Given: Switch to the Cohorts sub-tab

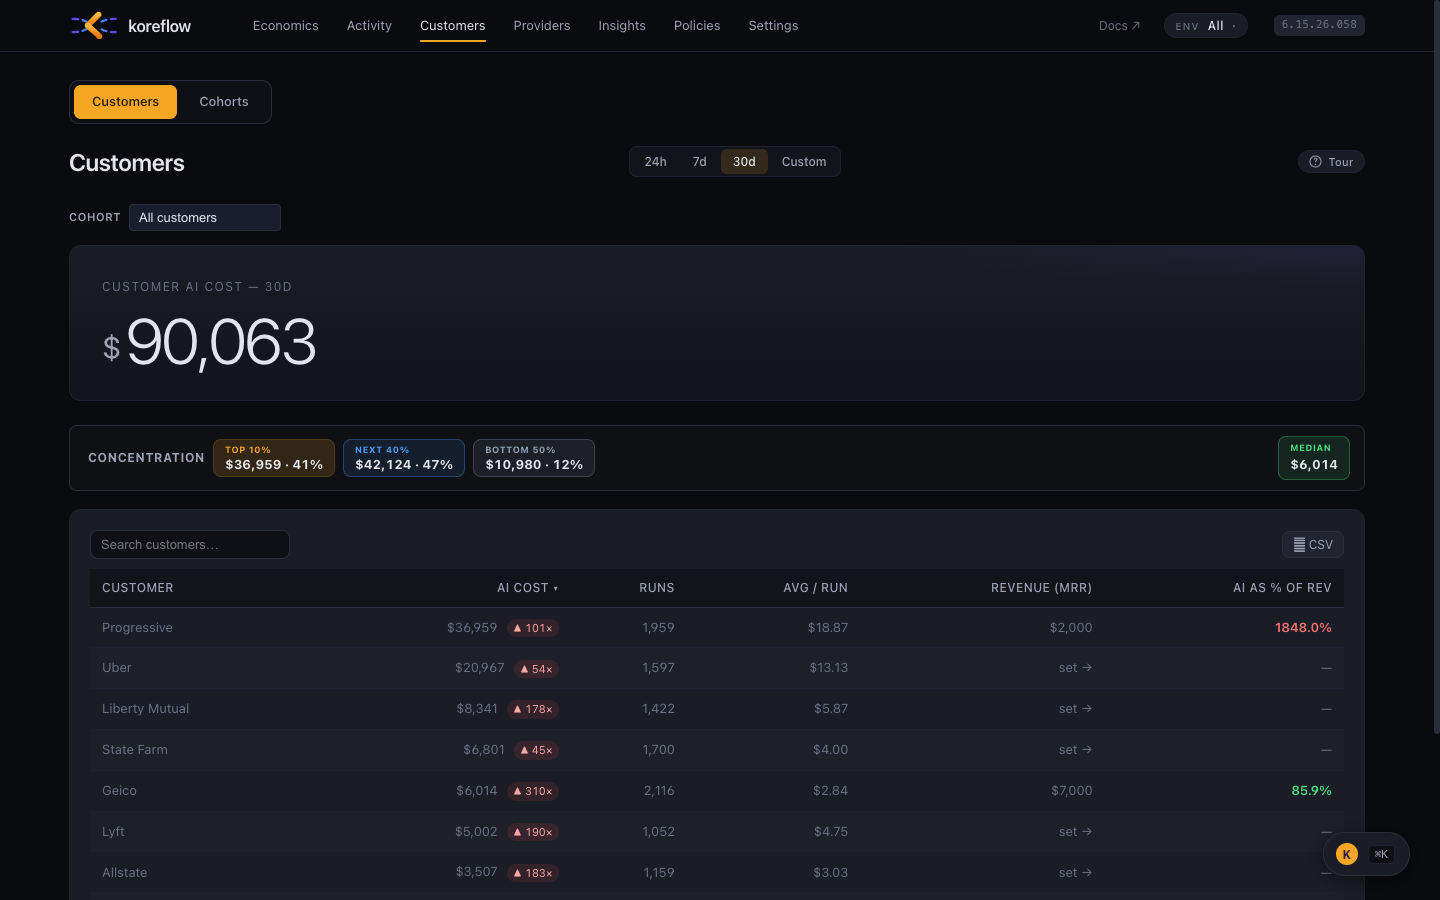Looking at the screenshot, I should pyautogui.click(x=224, y=102).
